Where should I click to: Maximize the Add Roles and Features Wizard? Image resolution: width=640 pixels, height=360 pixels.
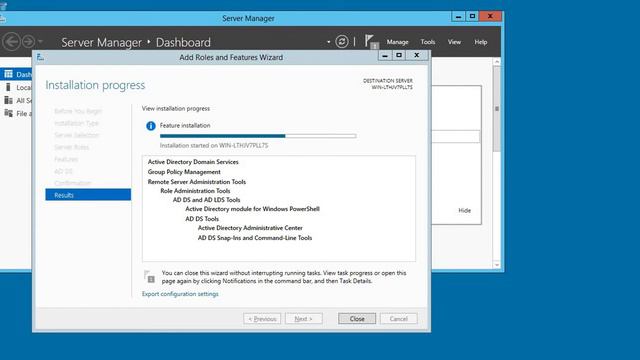[399, 56]
